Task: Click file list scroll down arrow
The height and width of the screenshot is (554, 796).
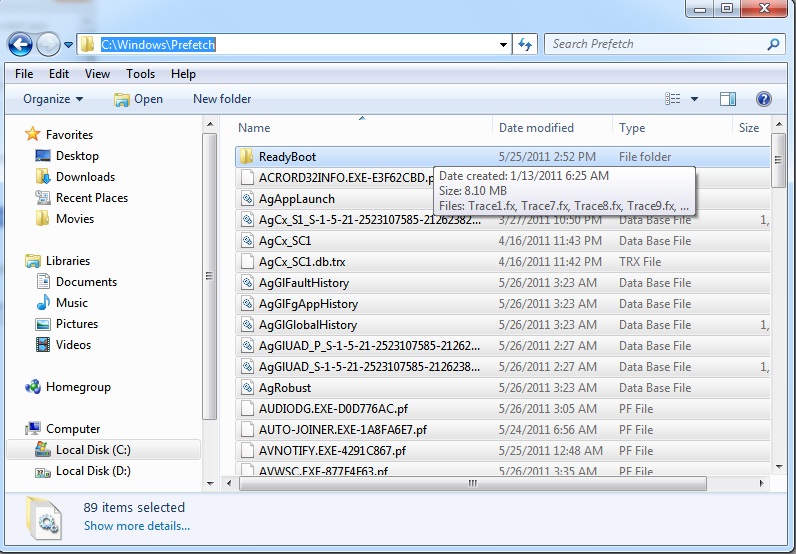Action: coord(778,467)
